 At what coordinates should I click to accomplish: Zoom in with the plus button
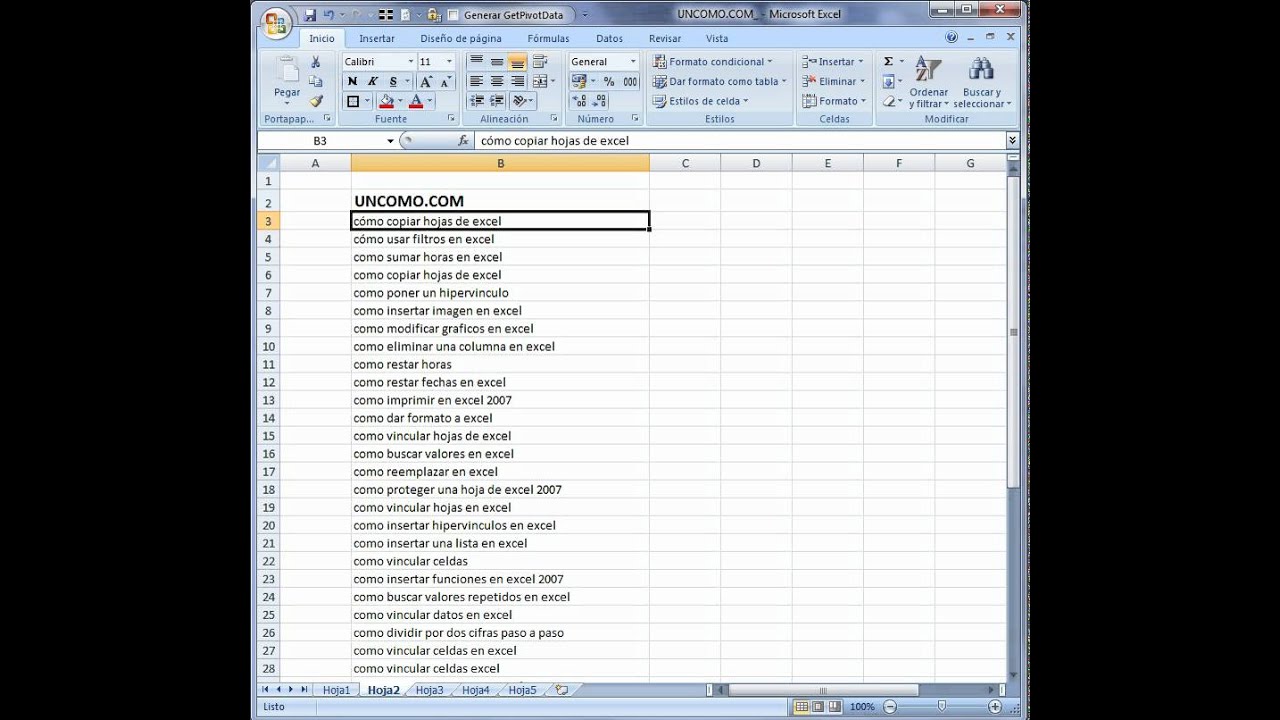click(x=997, y=706)
